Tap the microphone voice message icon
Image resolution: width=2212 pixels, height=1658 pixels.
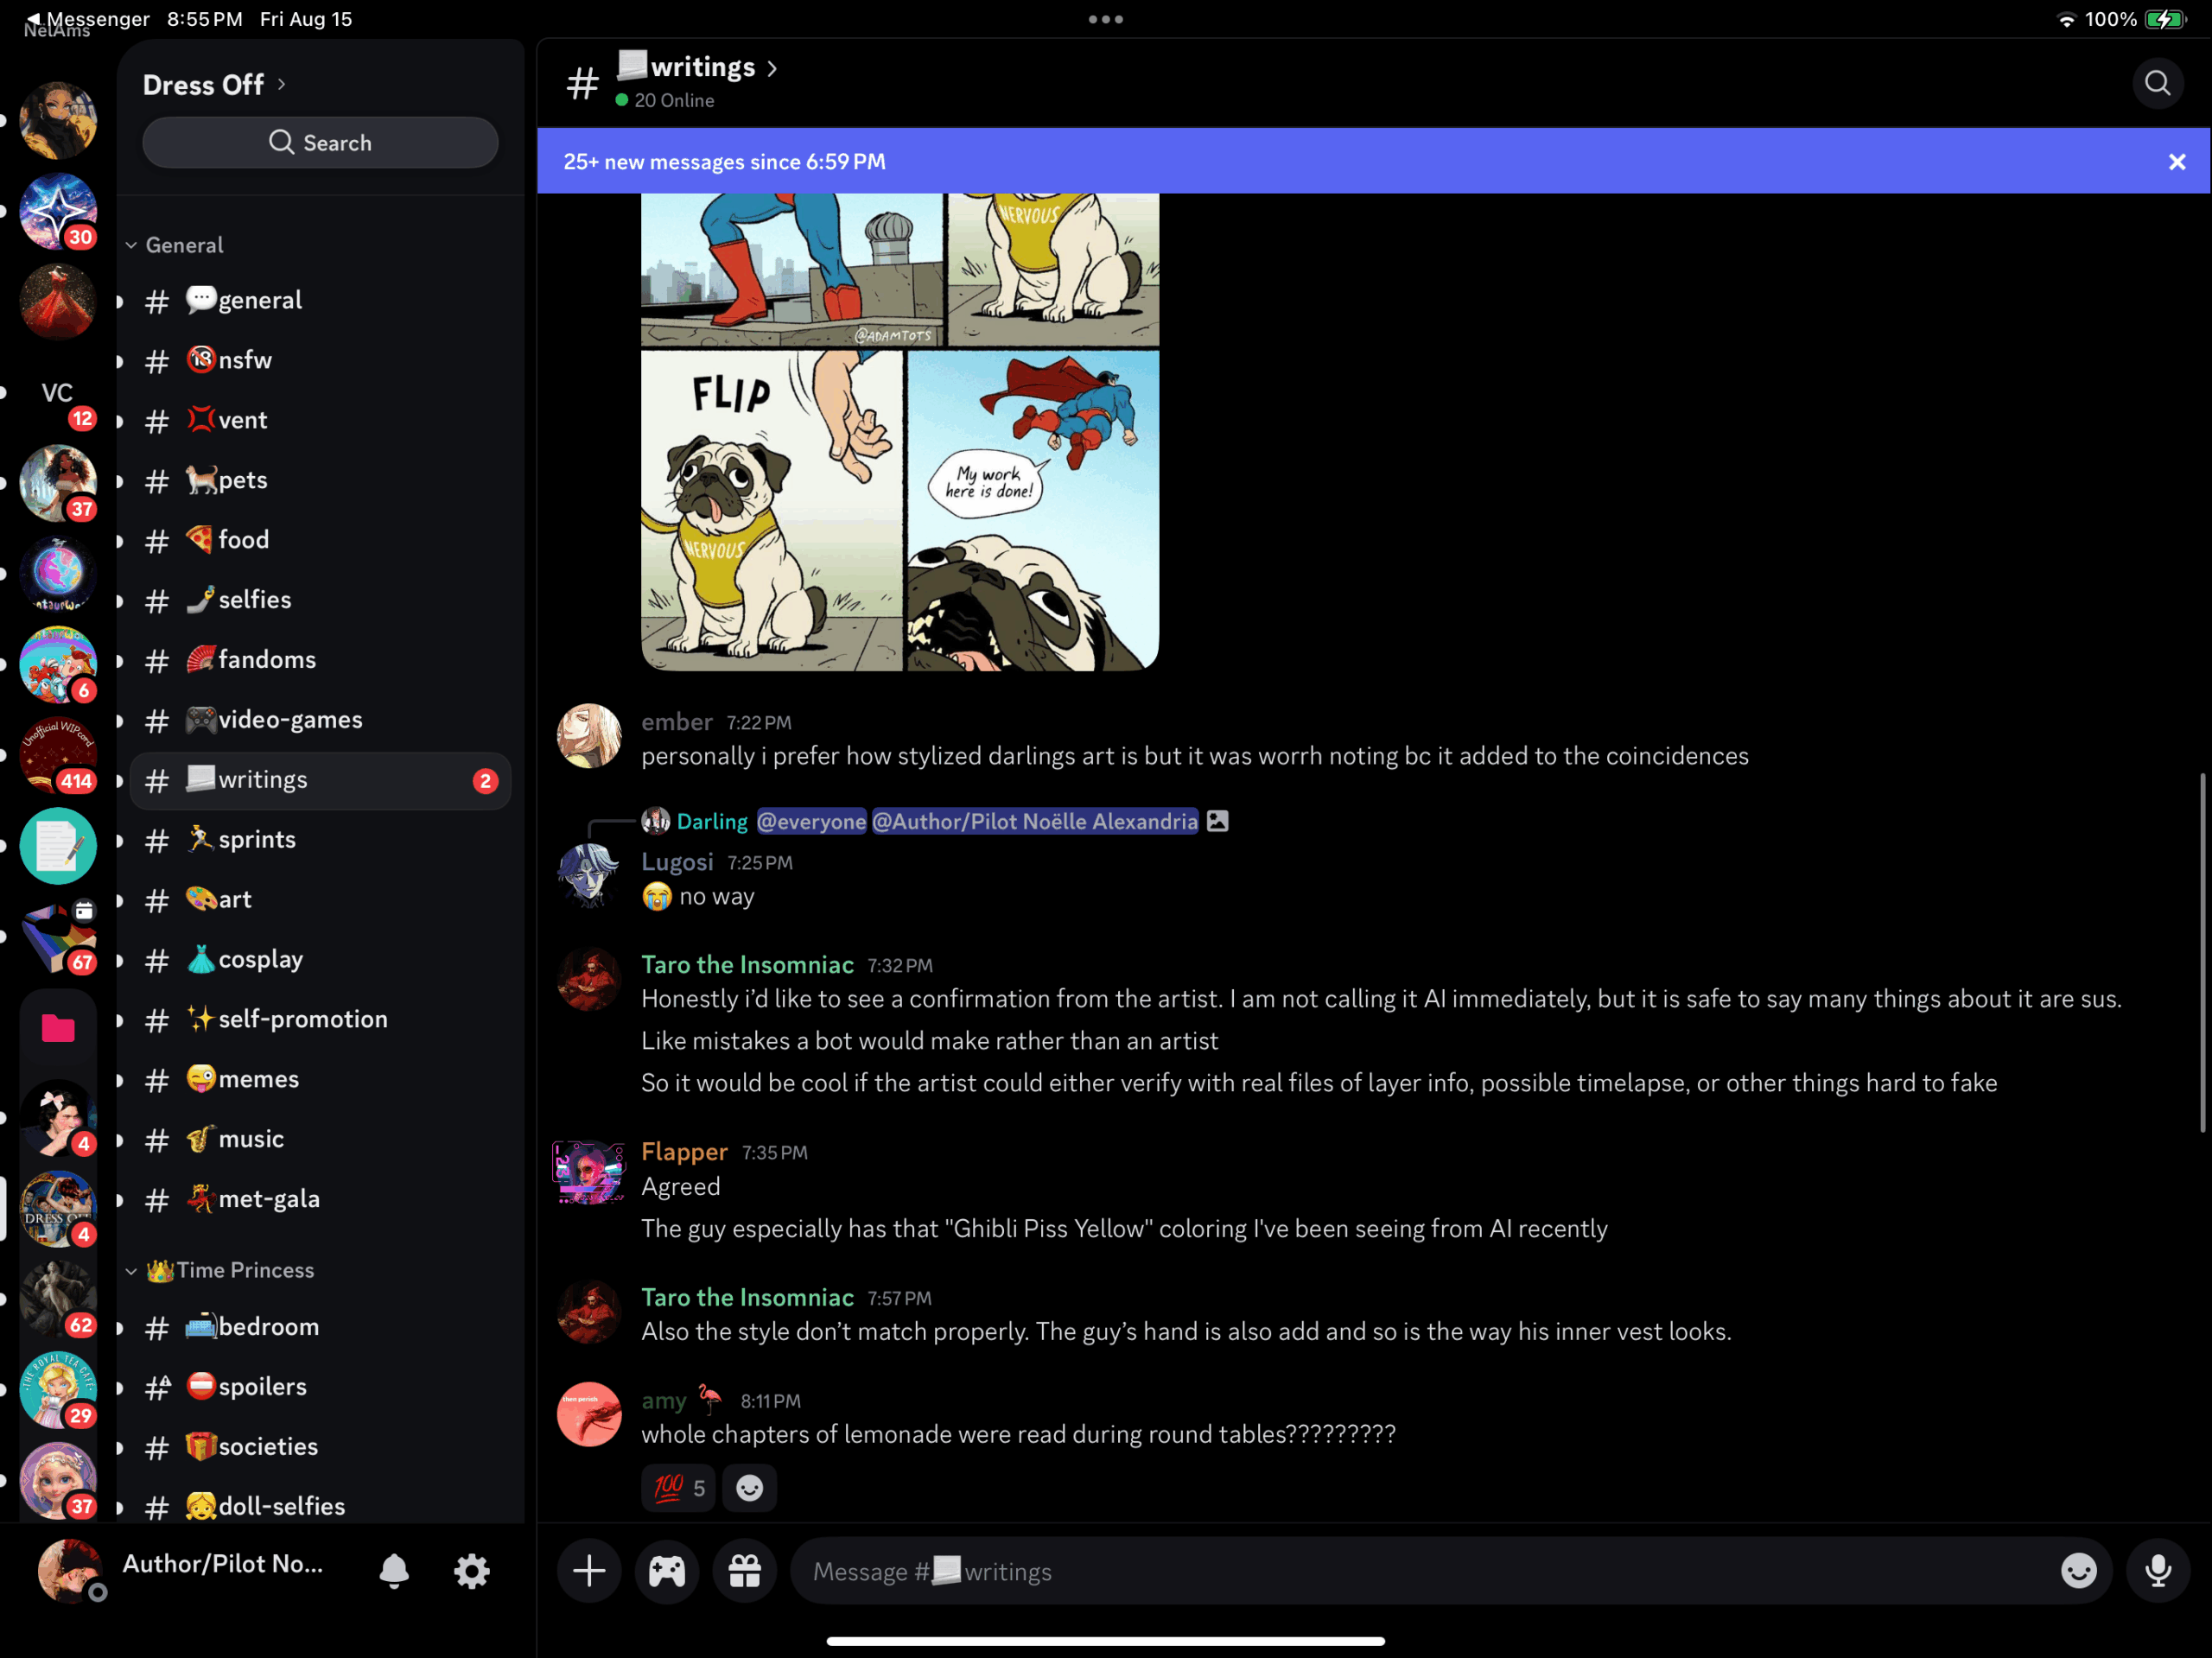[2158, 1571]
